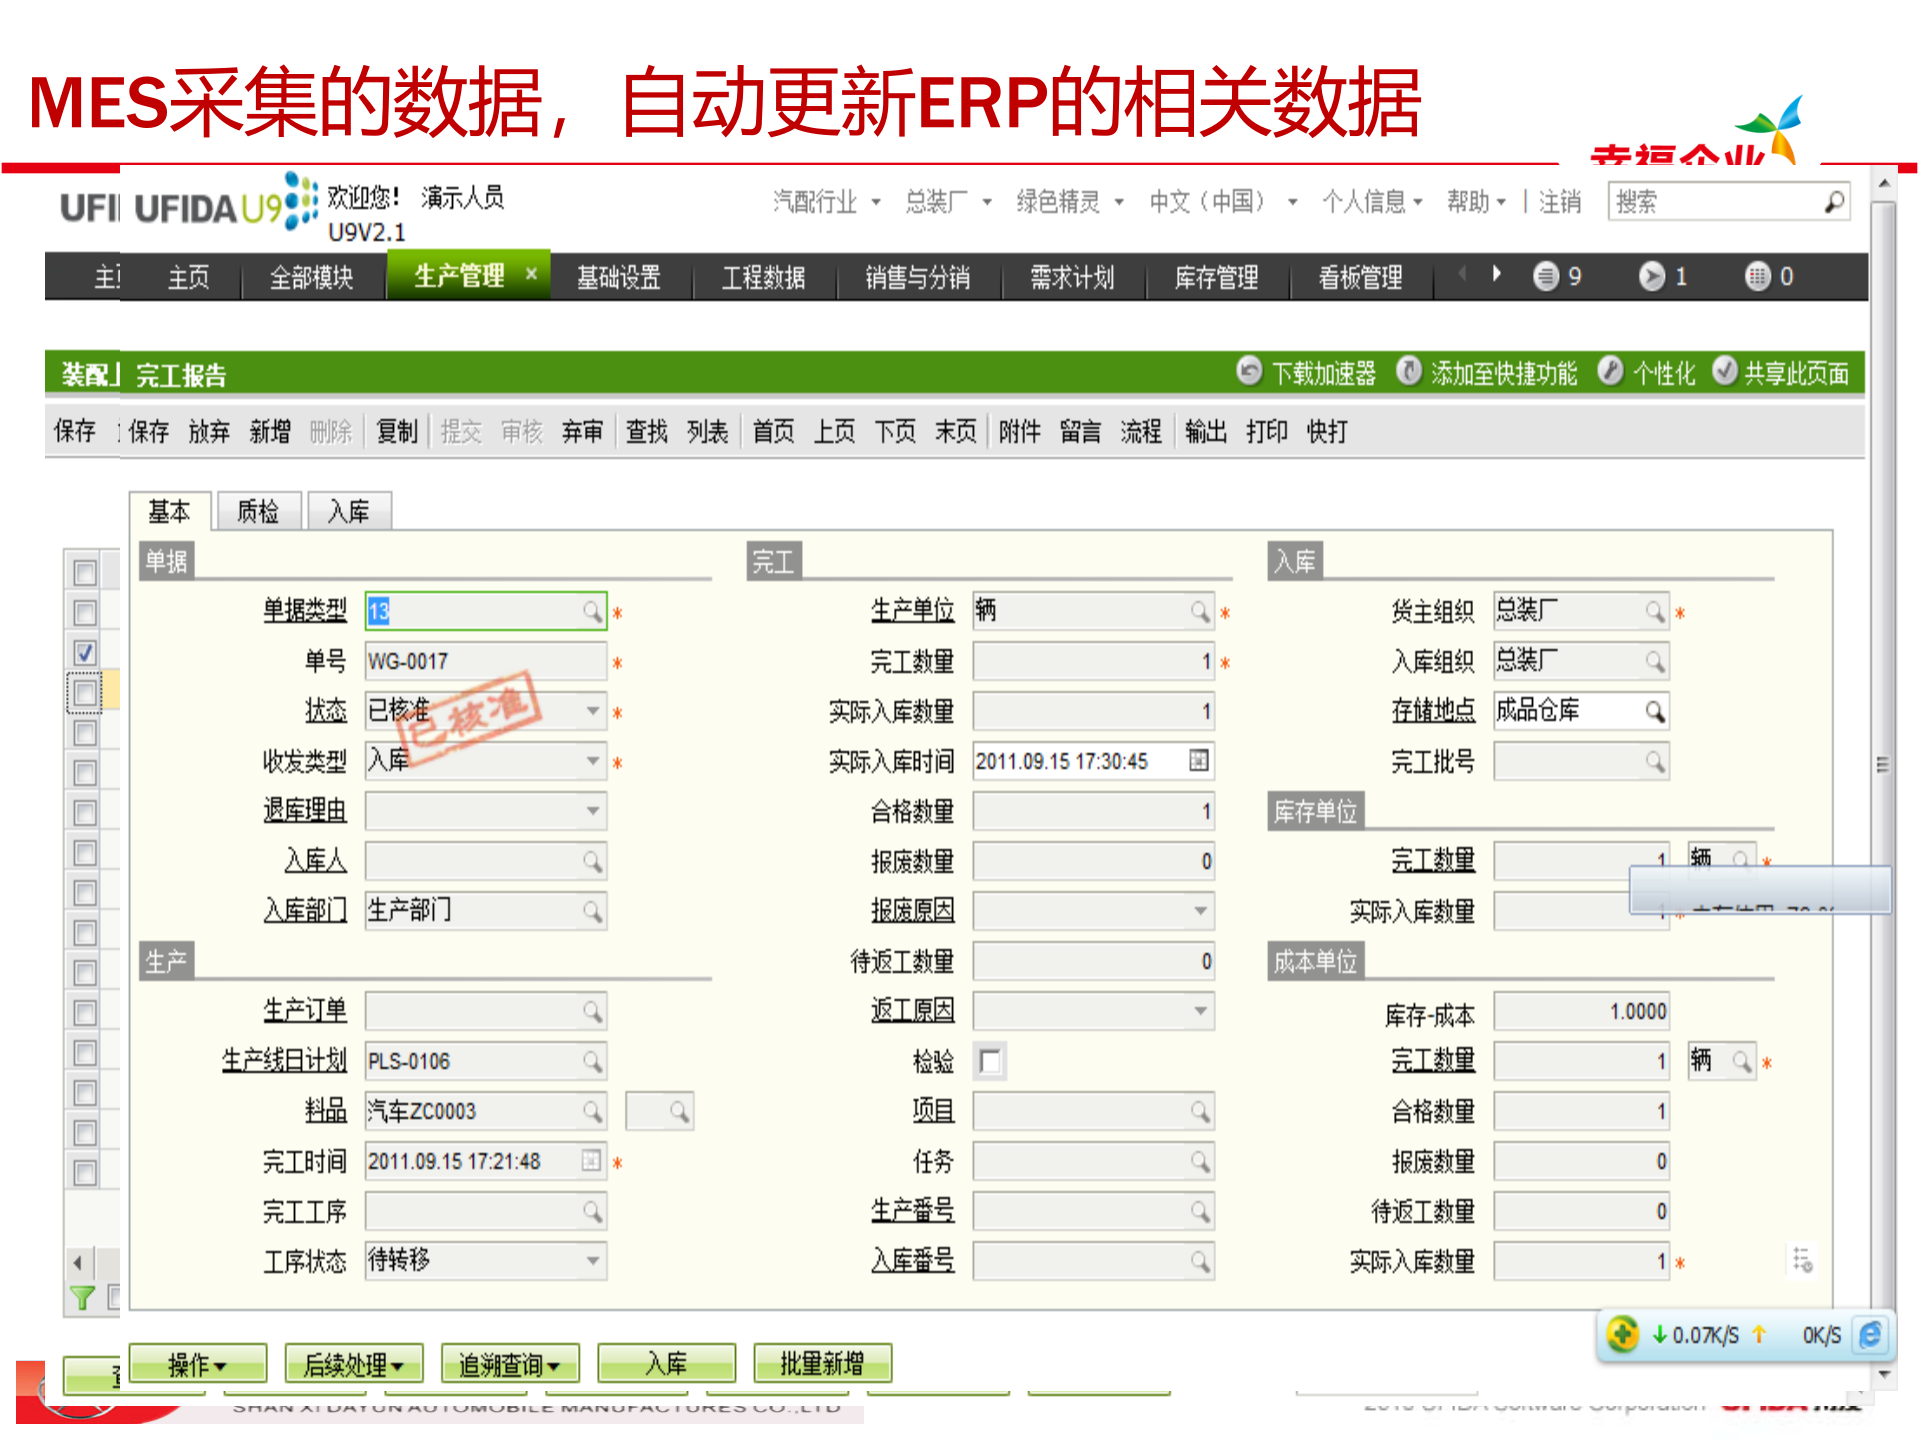This screenshot has height=1440, width=1920.
Task: Click the 批量新增 button
Action: (x=822, y=1362)
